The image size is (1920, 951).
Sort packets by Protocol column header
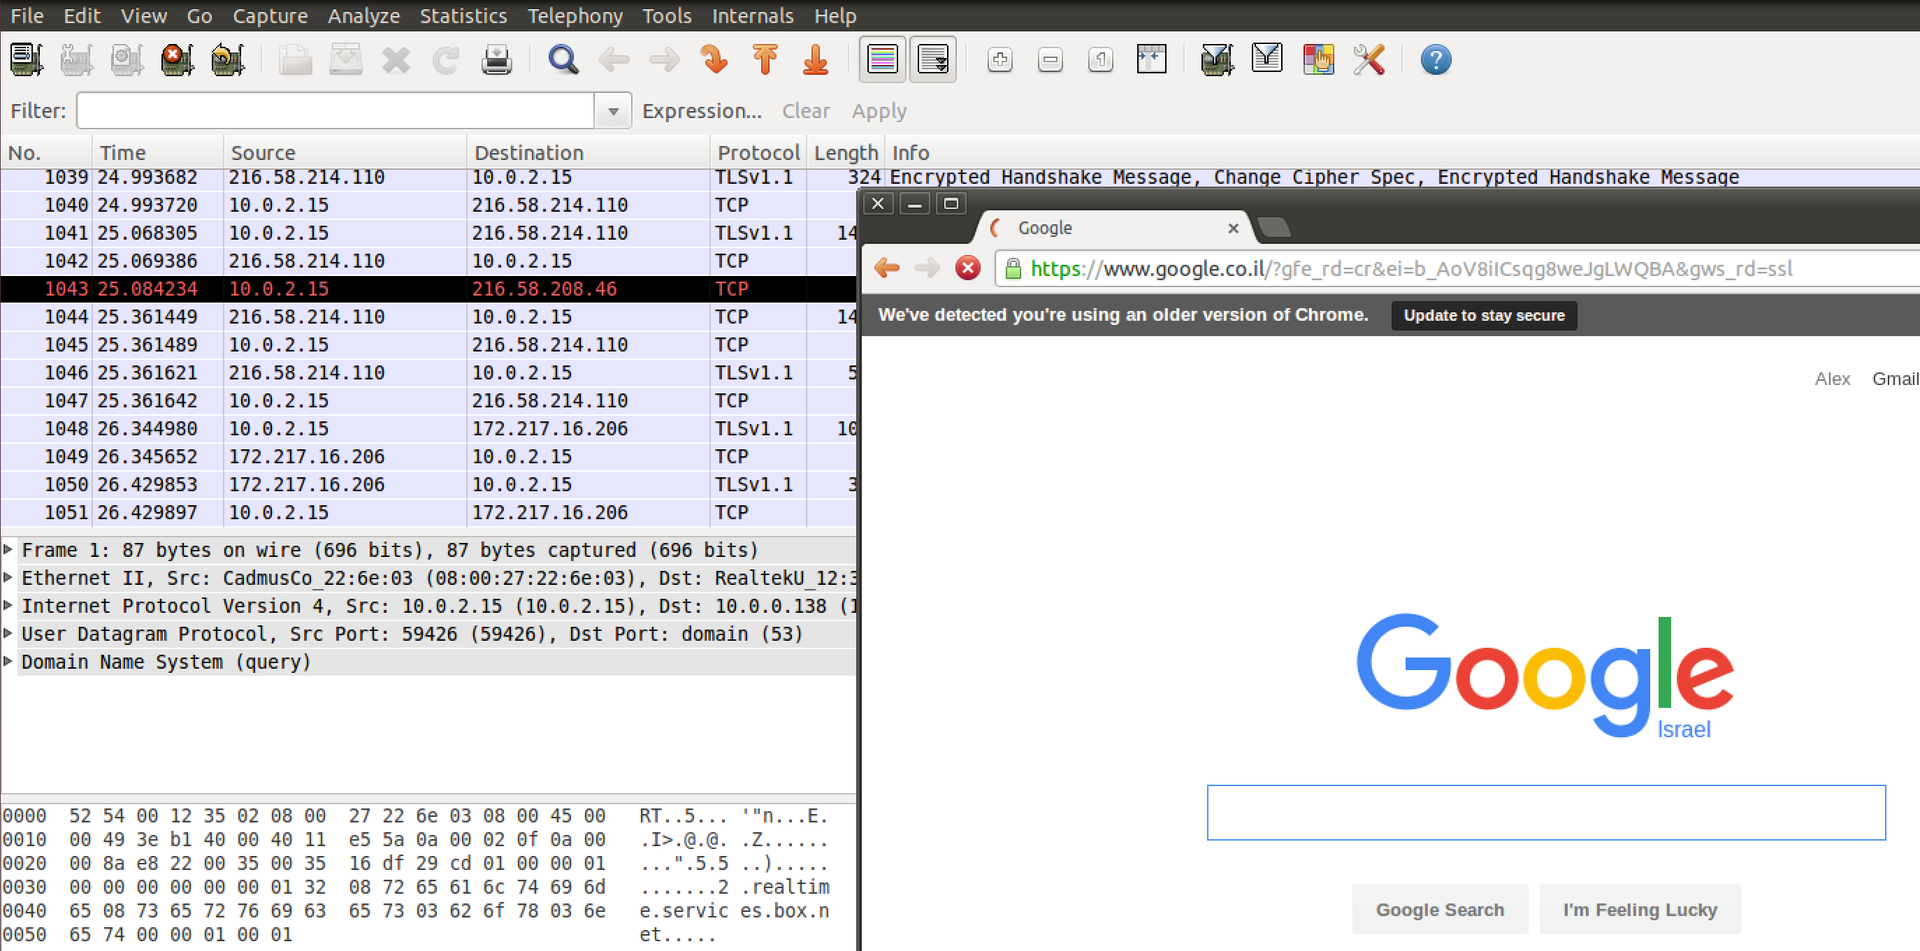point(758,153)
